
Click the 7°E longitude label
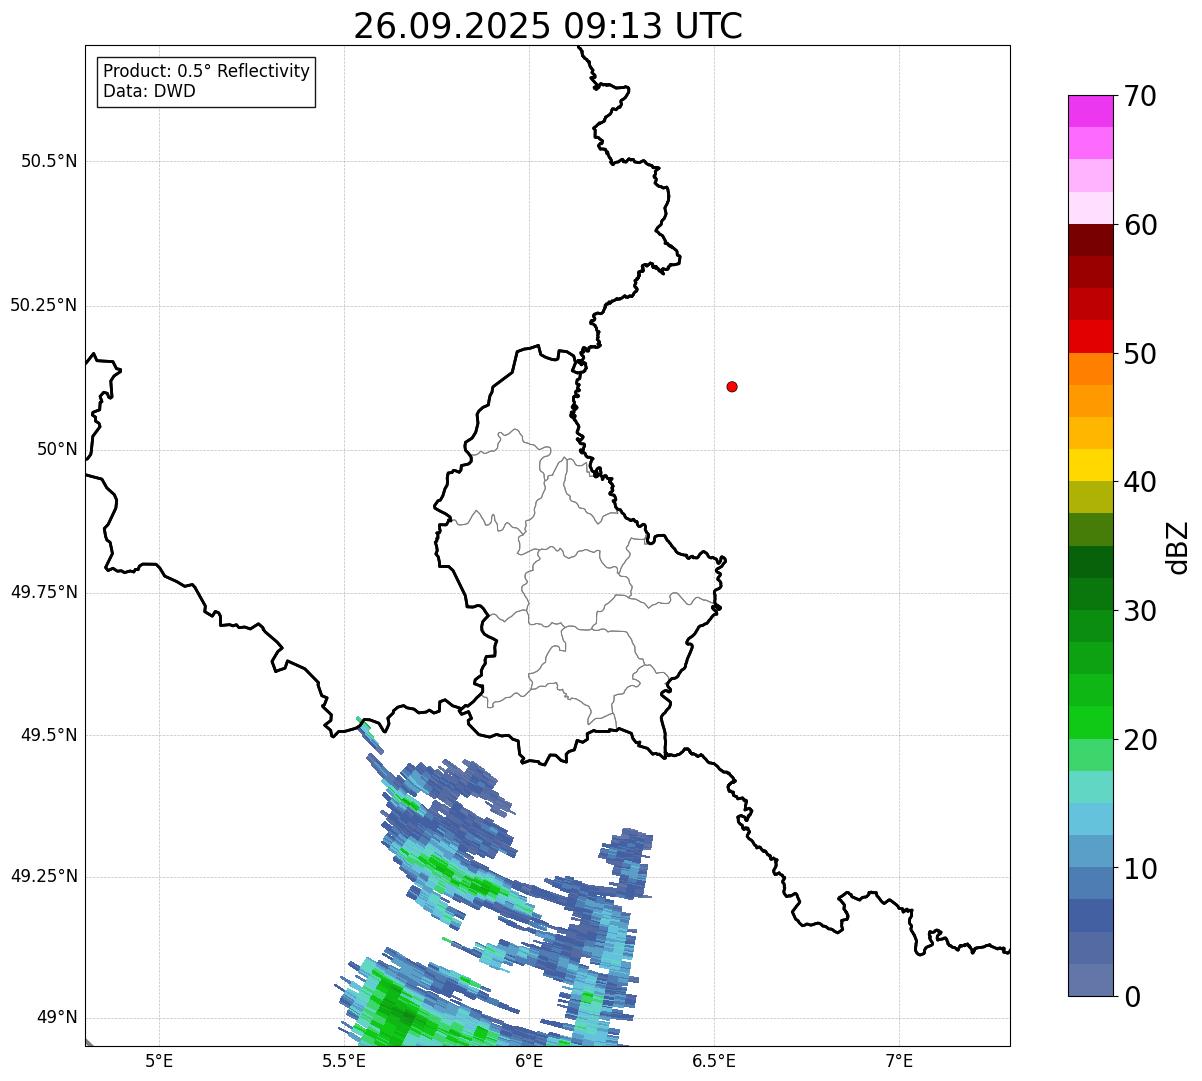point(900,1060)
